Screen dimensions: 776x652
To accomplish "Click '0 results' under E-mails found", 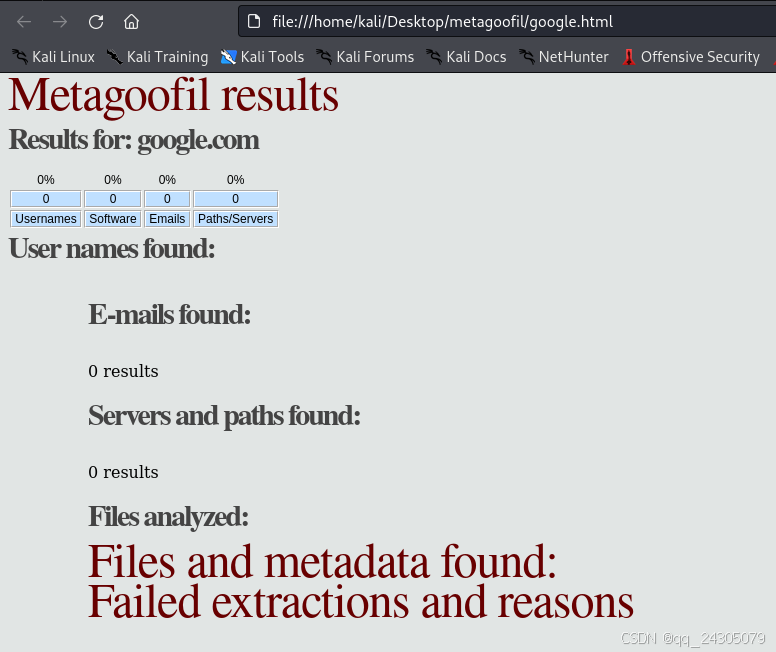I will [123, 371].
